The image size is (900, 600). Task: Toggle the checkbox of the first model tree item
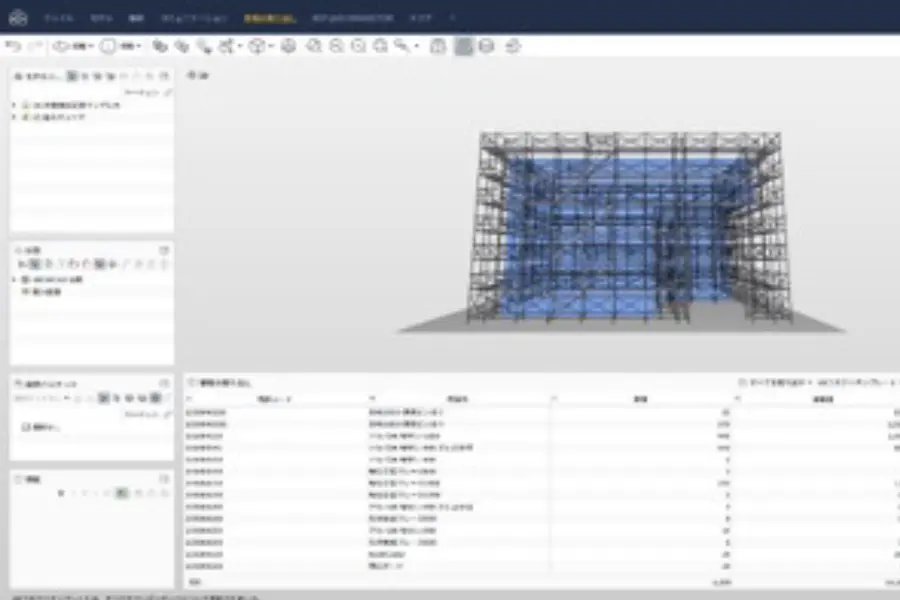[25, 105]
